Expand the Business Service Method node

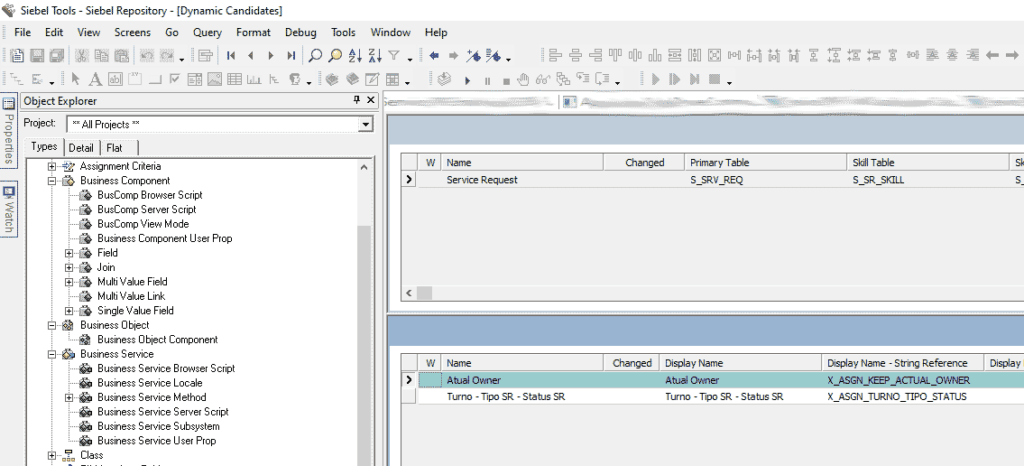pyautogui.click(x=69, y=397)
